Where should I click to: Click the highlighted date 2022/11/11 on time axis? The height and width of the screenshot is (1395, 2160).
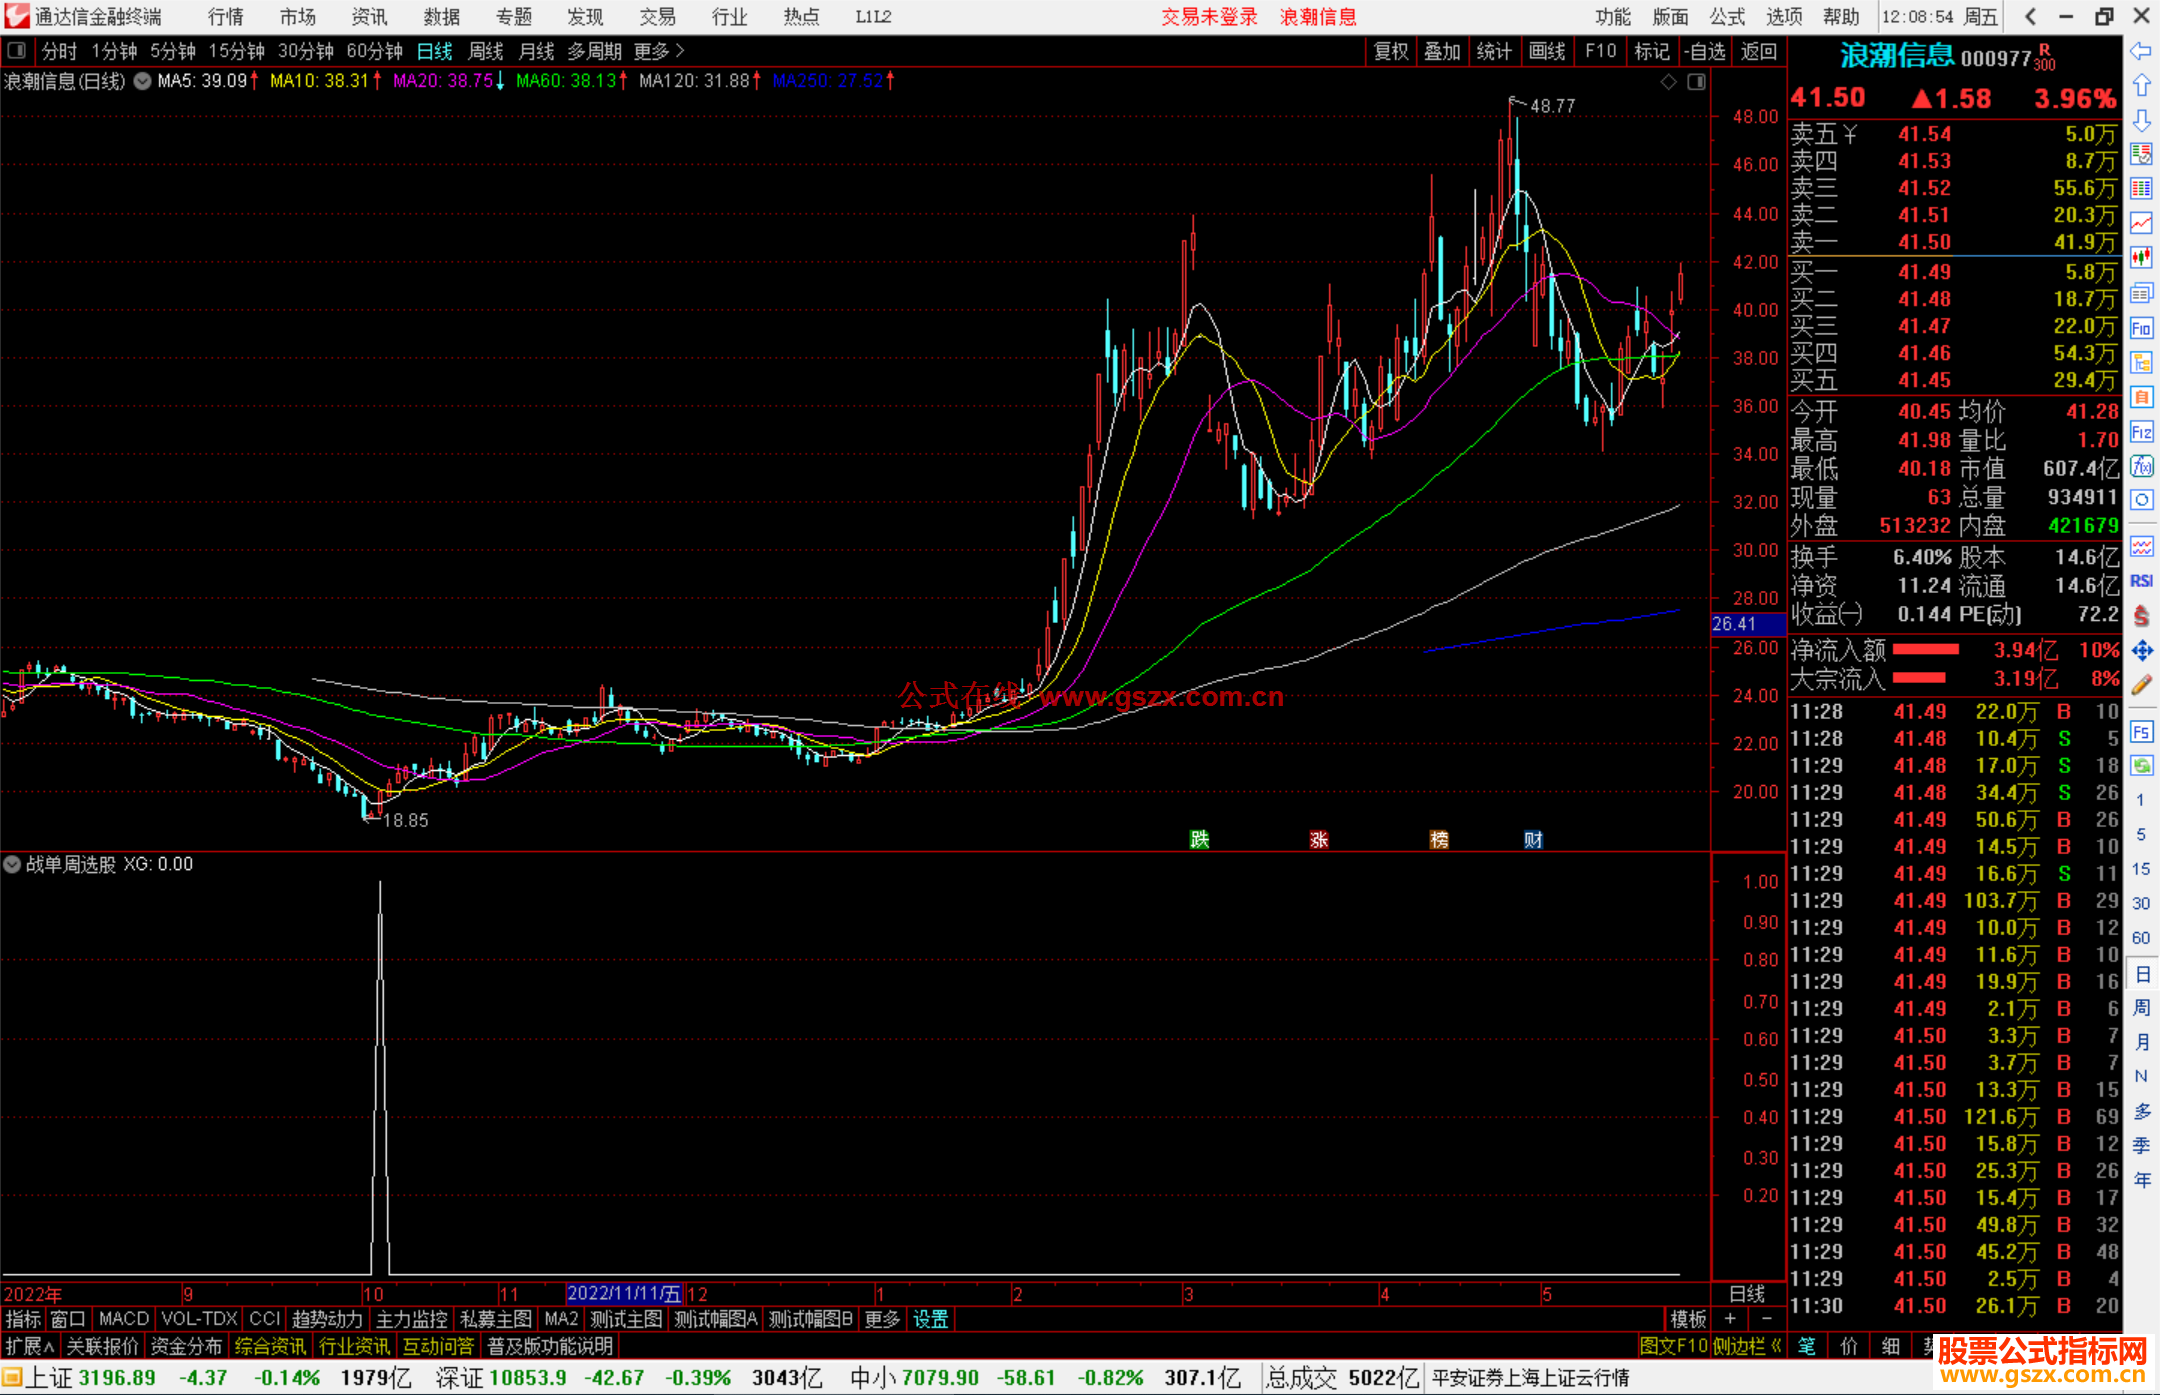tap(624, 1293)
